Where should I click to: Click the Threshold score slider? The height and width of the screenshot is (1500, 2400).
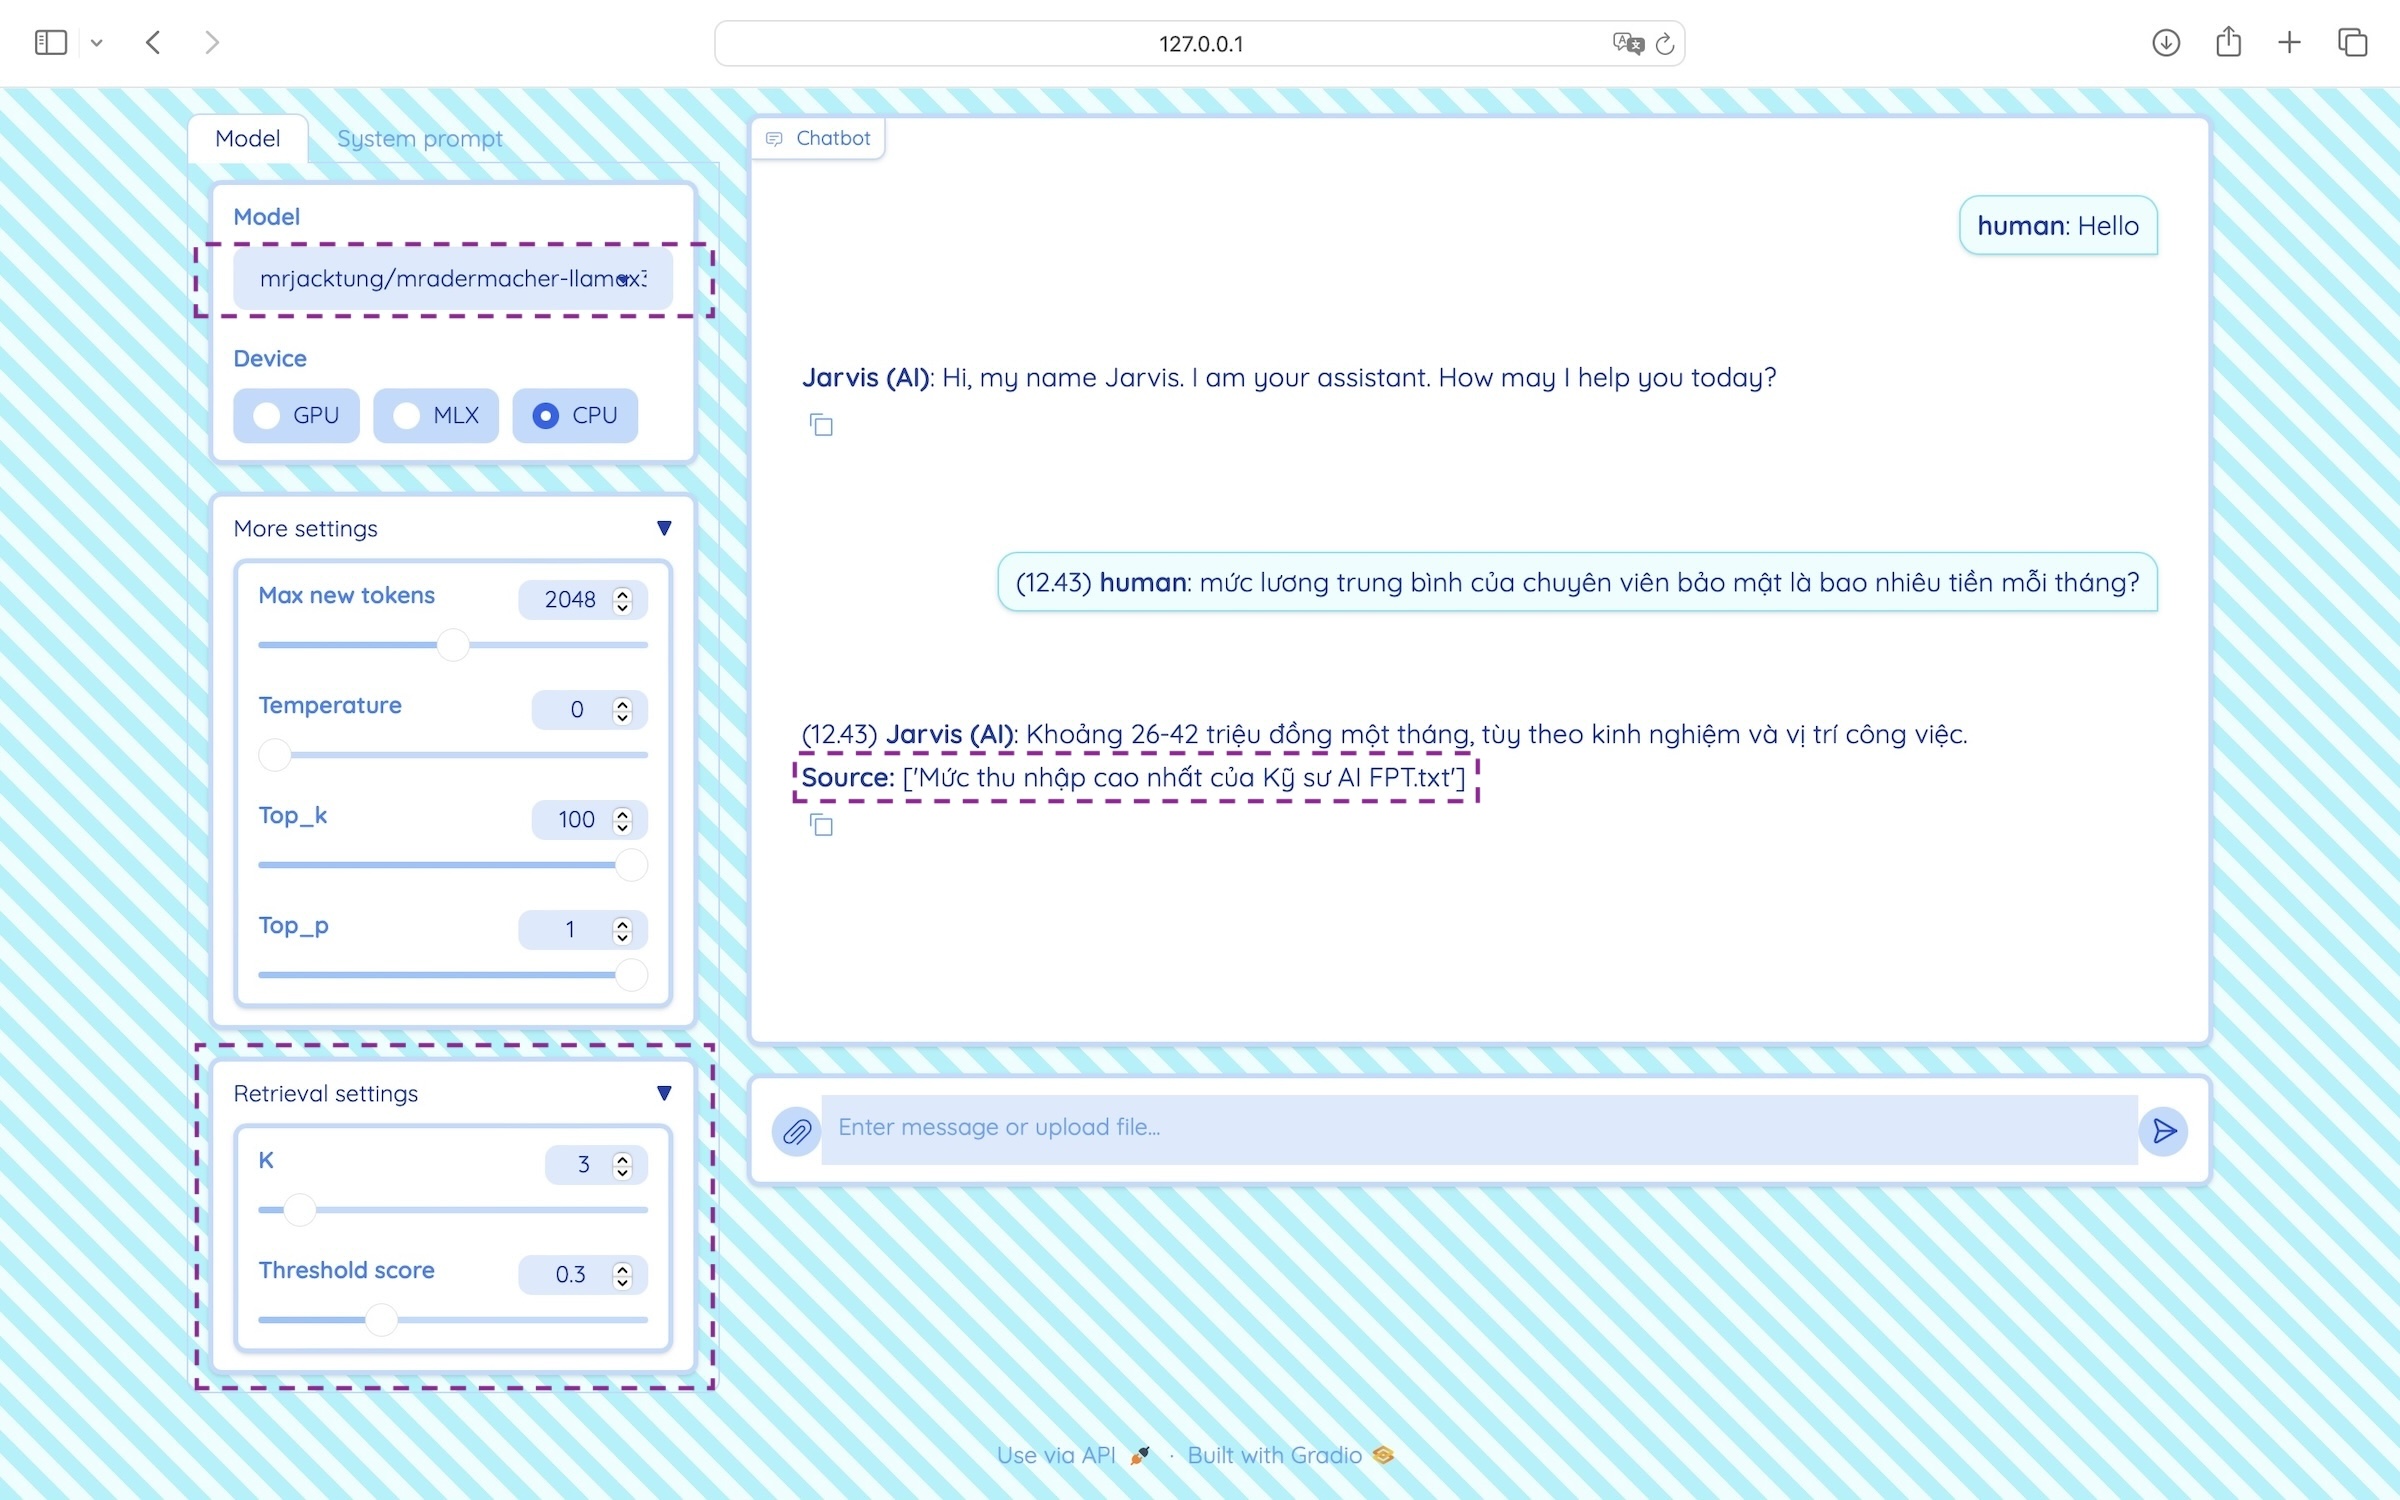[453, 1320]
